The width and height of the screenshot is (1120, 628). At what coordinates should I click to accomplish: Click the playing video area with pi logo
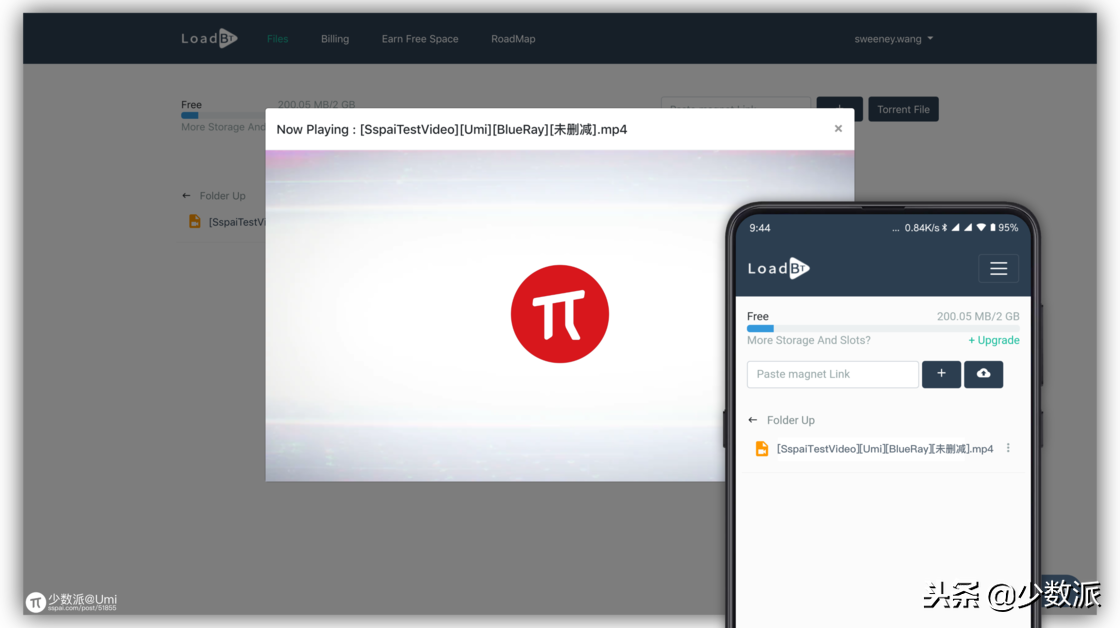point(559,314)
